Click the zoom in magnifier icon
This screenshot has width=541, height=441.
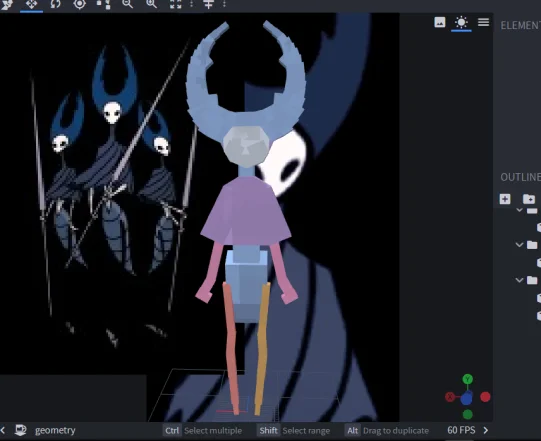point(151,4)
